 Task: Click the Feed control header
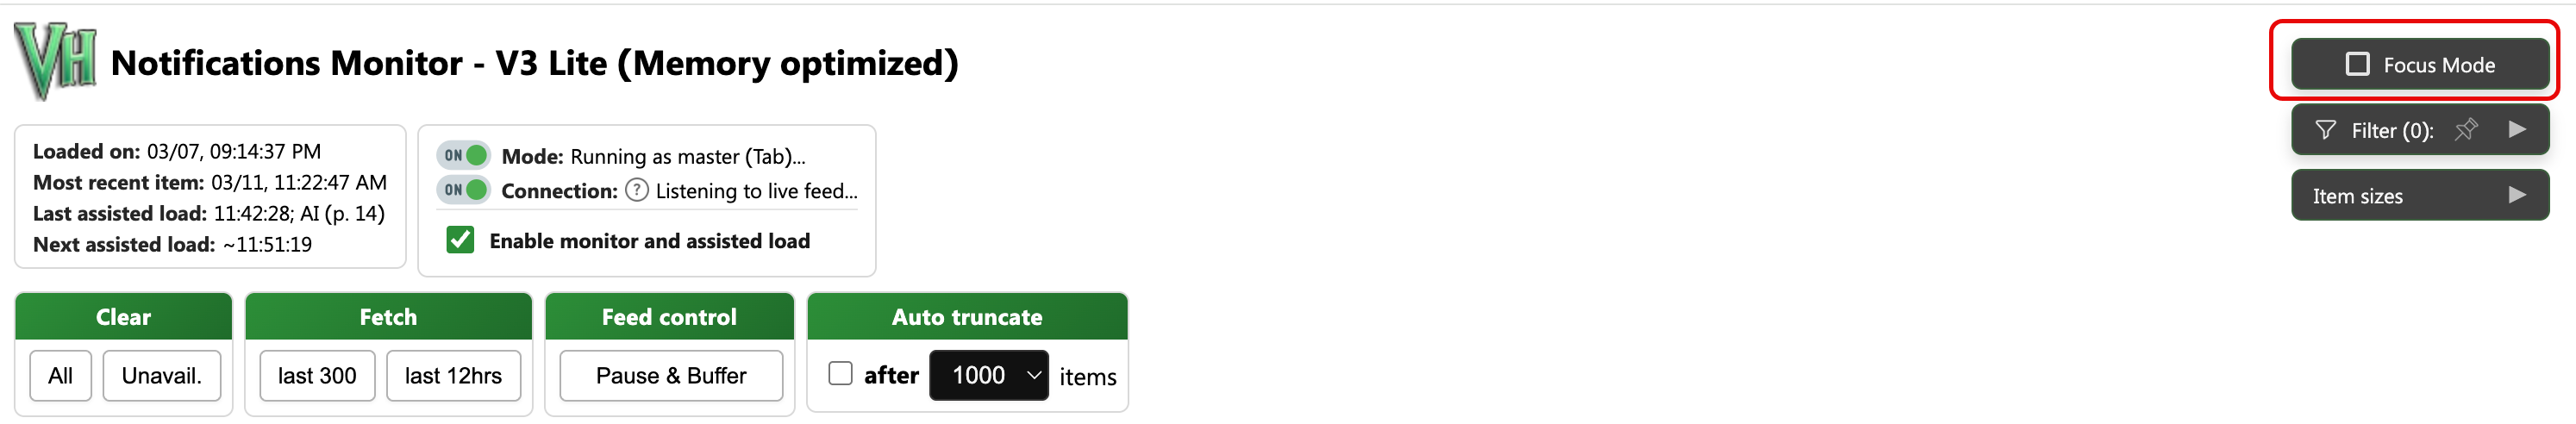[x=668, y=317]
